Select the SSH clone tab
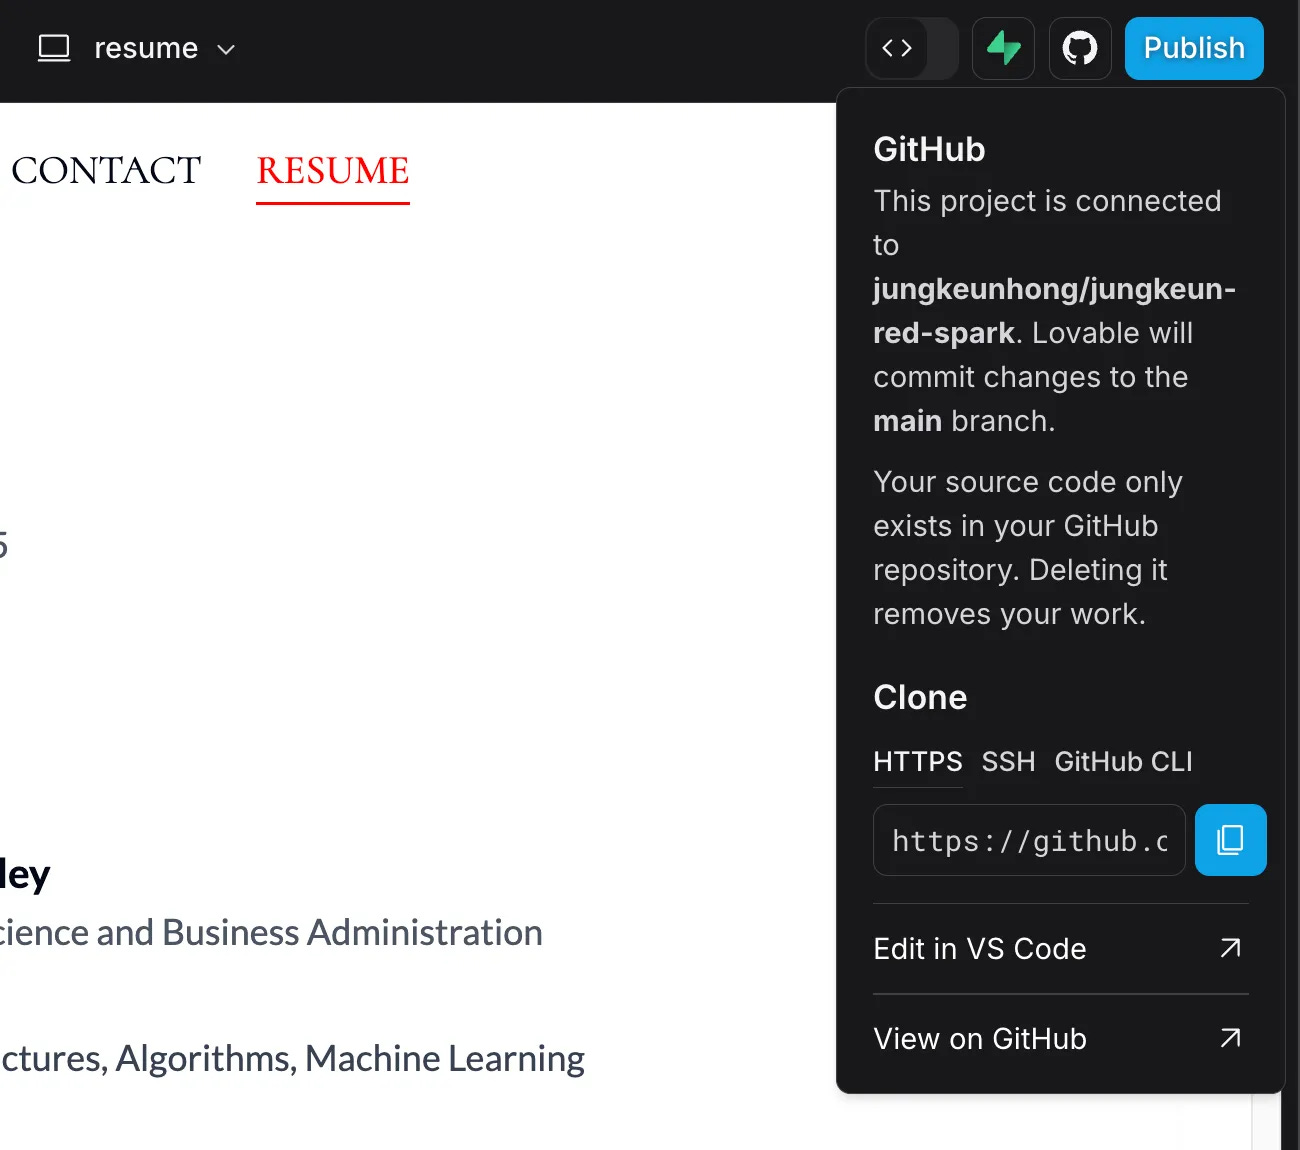Viewport: 1300px width, 1150px height. tap(1008, 762)
